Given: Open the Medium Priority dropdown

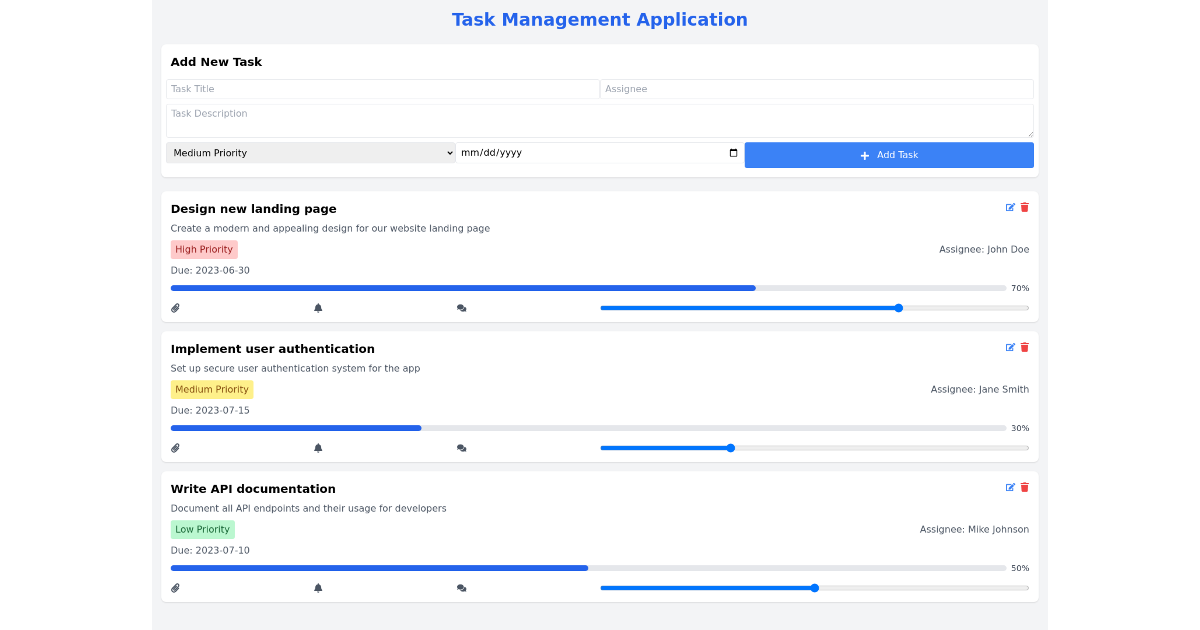Looking at the screenshot, I should pos(310,153).
